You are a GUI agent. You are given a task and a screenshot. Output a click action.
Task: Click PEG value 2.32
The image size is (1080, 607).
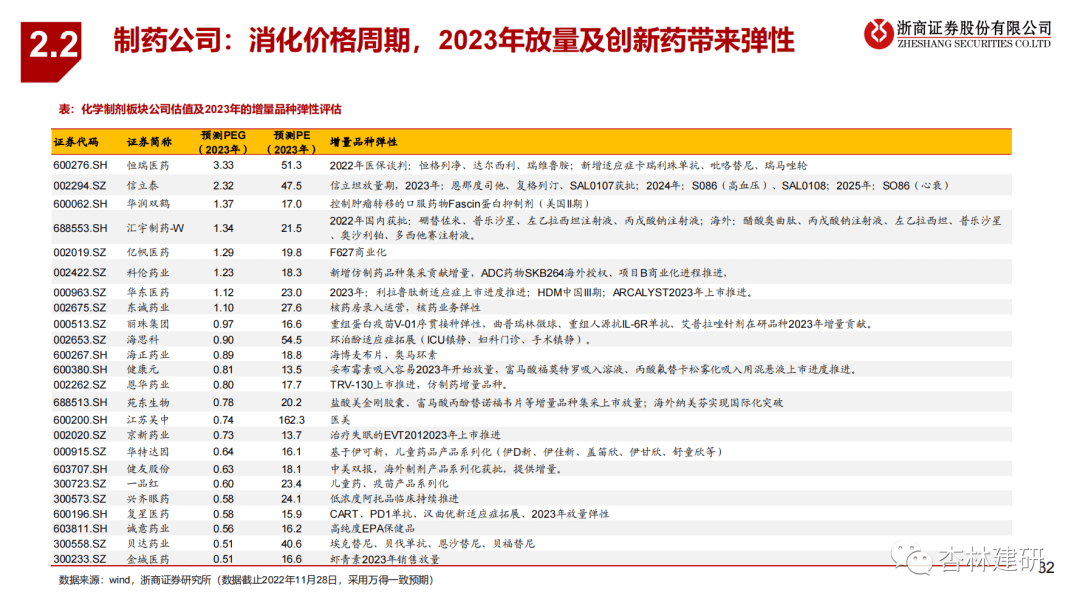(223, 186)
